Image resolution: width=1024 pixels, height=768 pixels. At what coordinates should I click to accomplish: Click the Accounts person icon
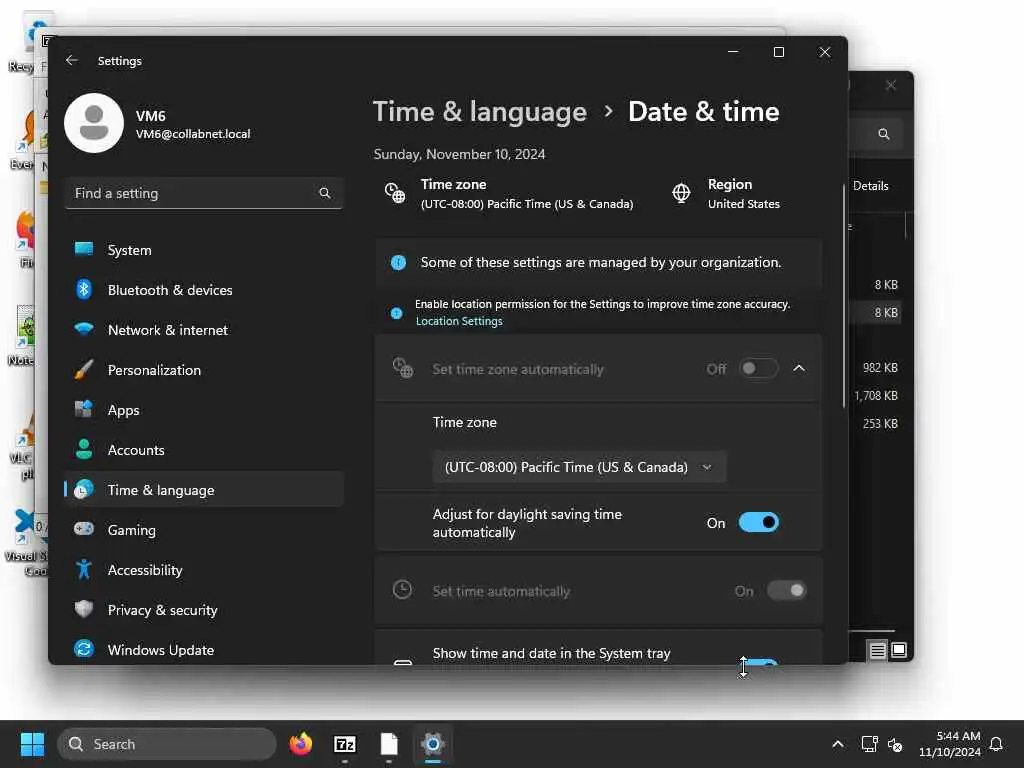[84, 449]
